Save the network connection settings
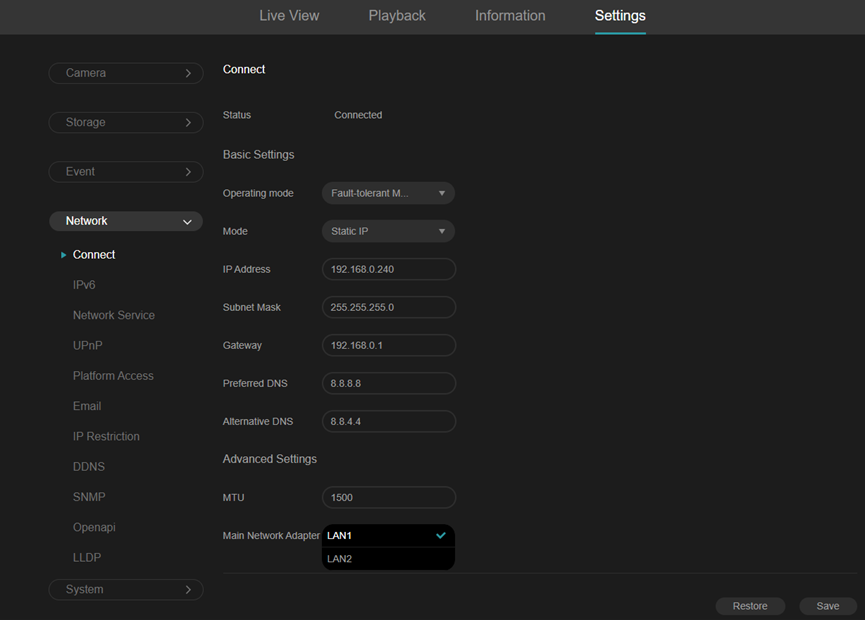Image resolution: width=865 pixels, height=620 pixels. click(827, 605)
